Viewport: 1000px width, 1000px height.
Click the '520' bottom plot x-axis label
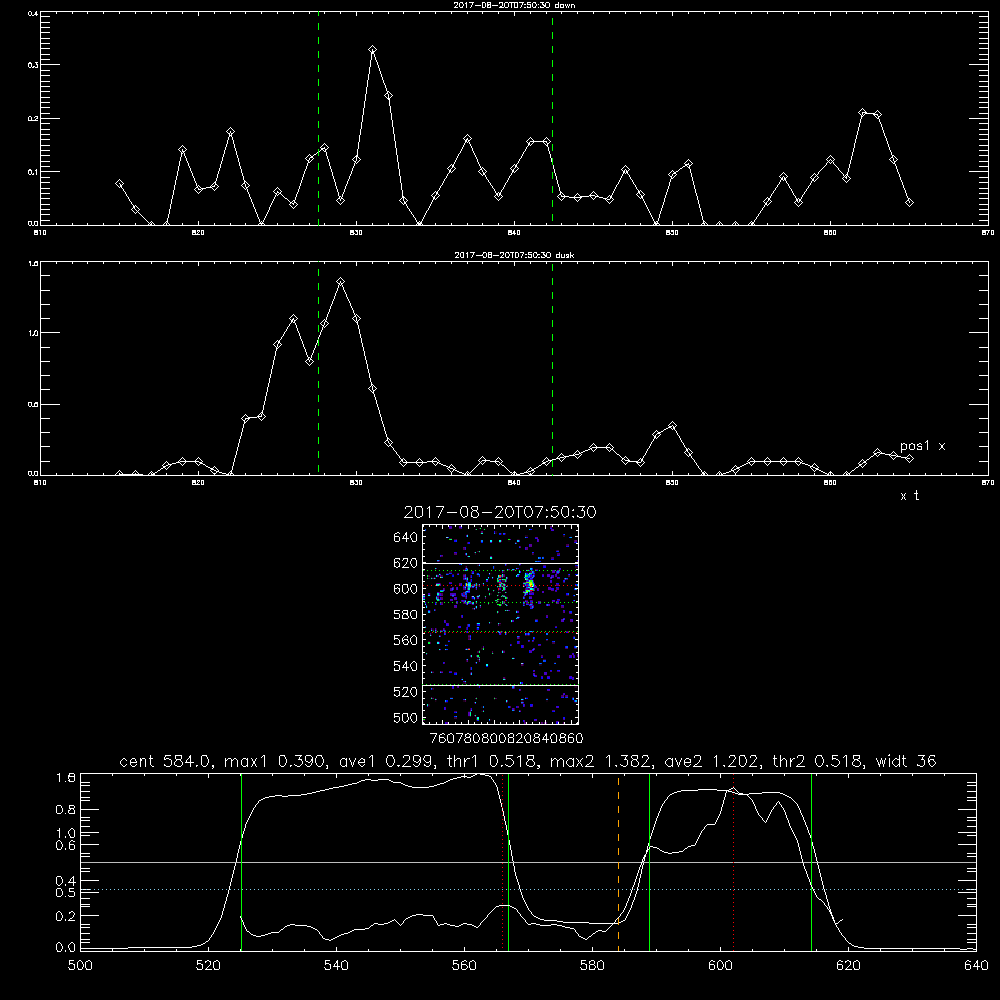209,965
